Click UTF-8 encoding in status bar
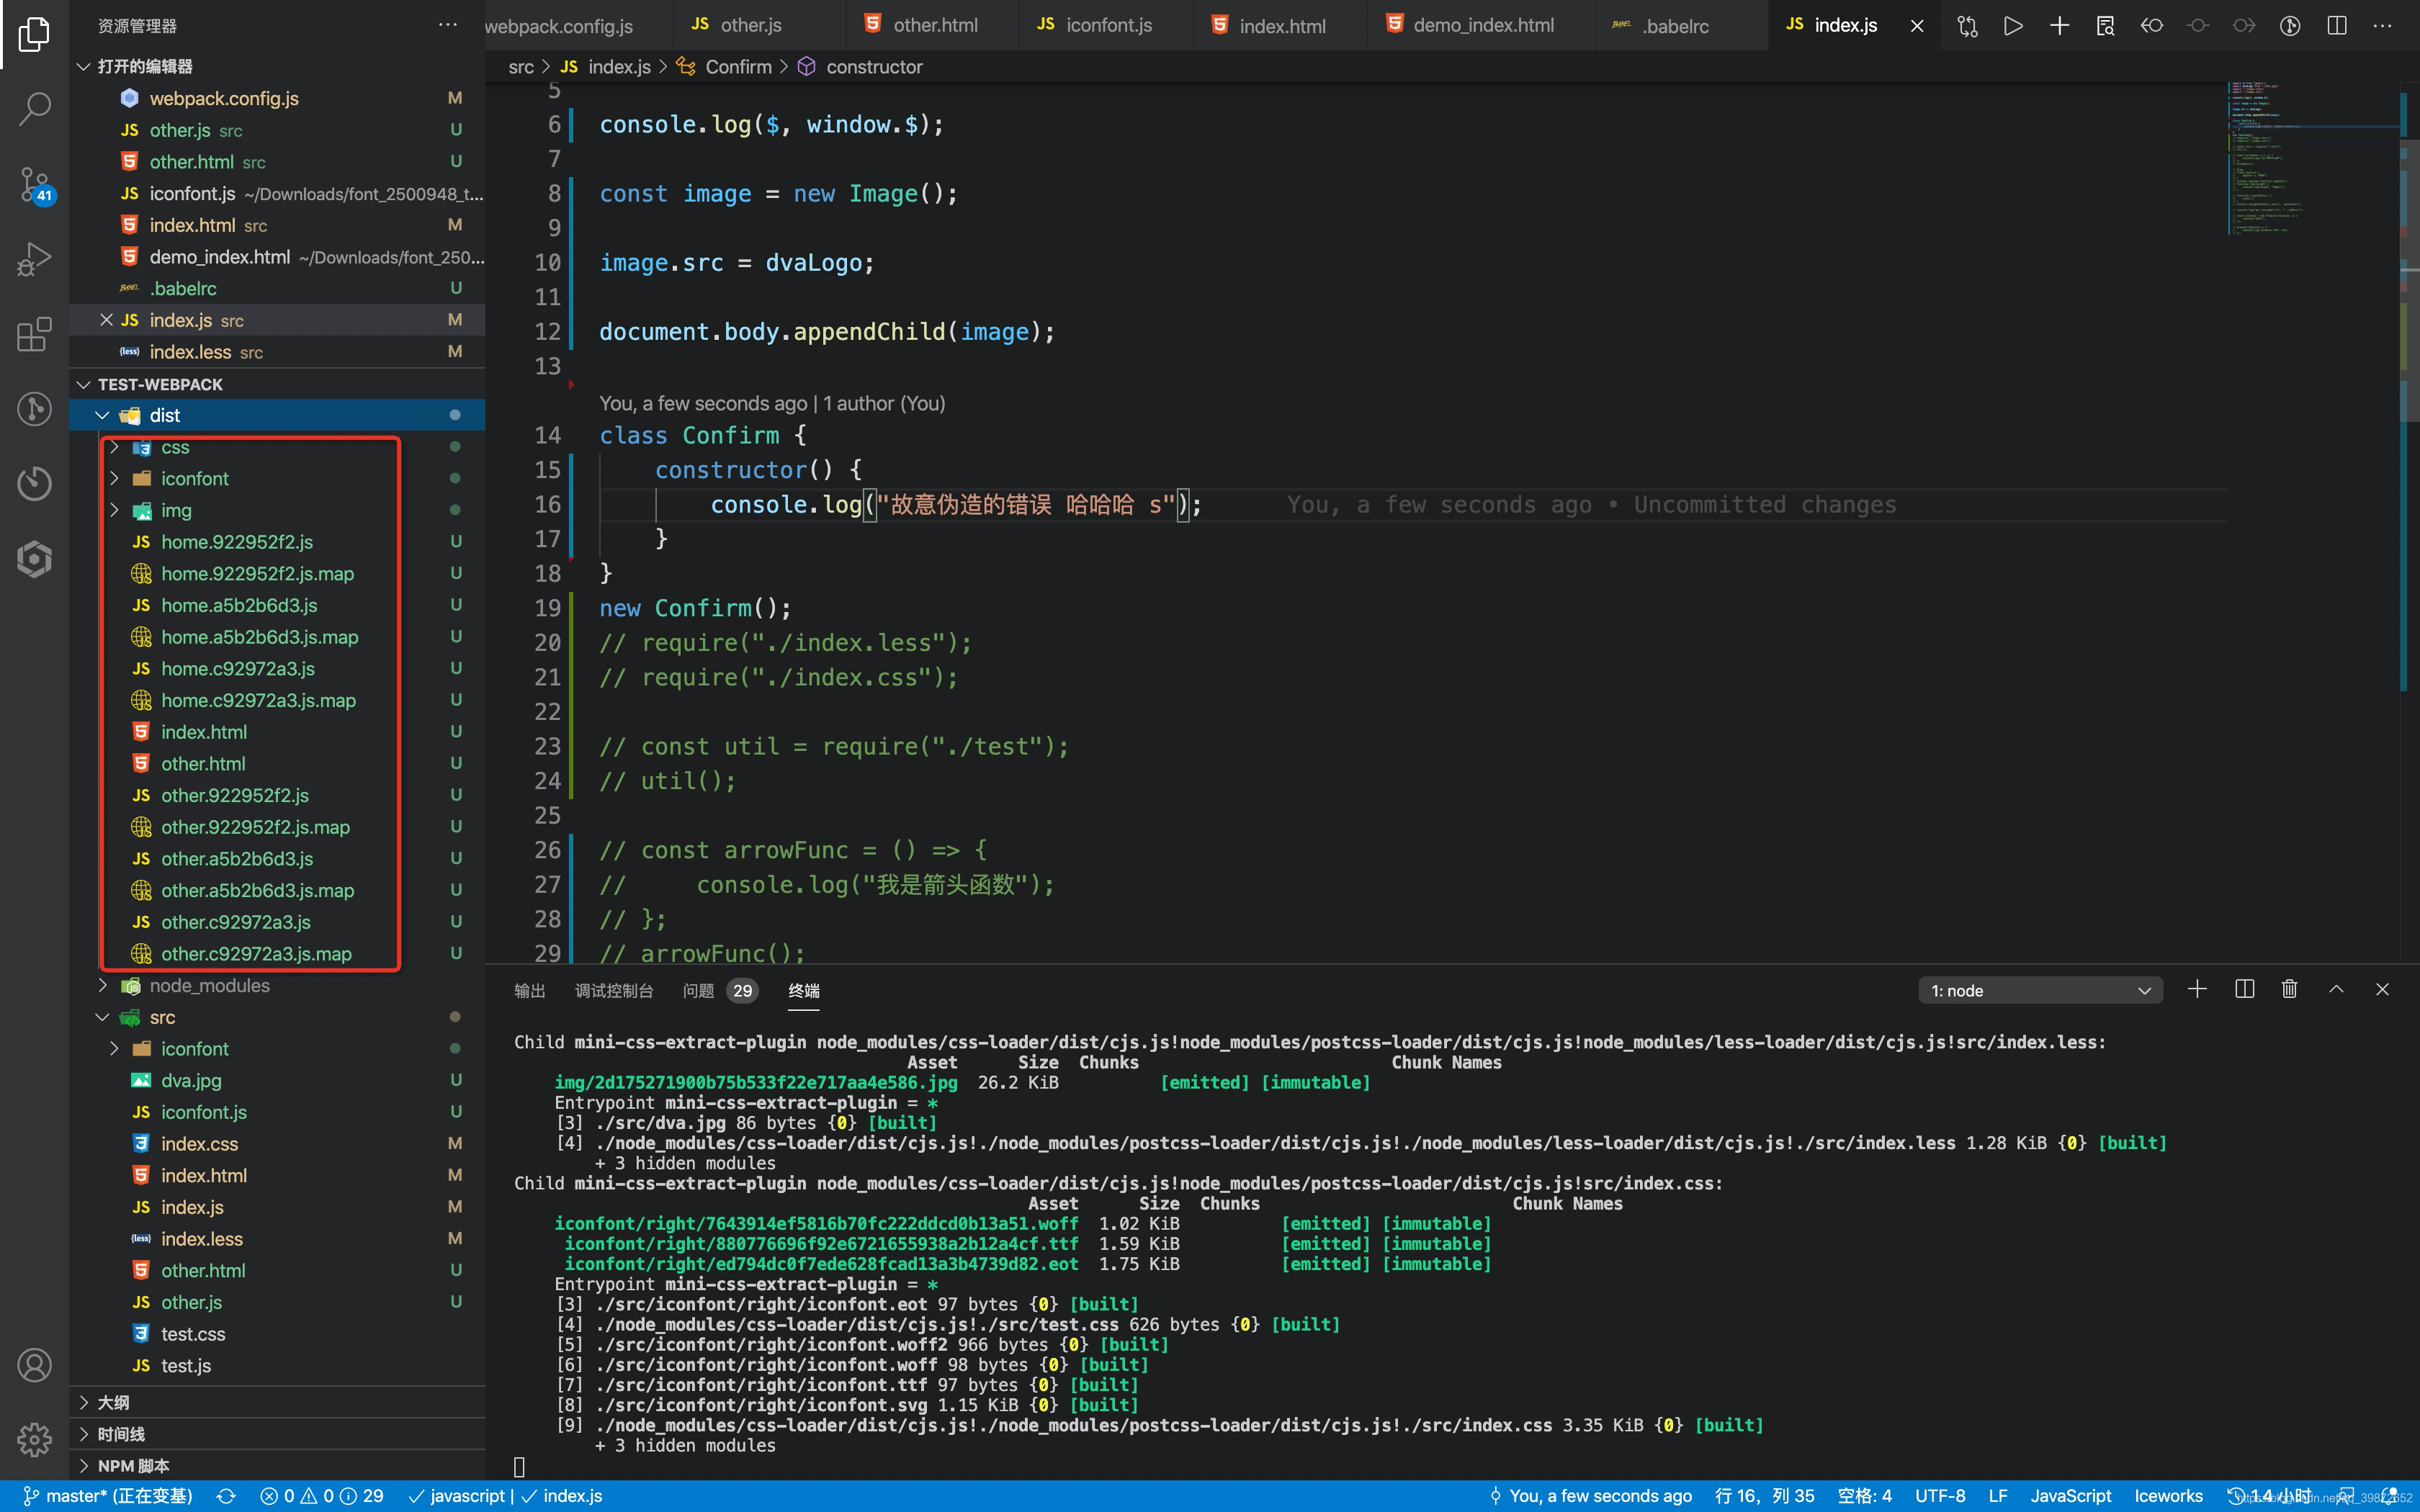Image resolution: width=2420 pixels, height=1512 pixels. (x=1939, y=1496)
